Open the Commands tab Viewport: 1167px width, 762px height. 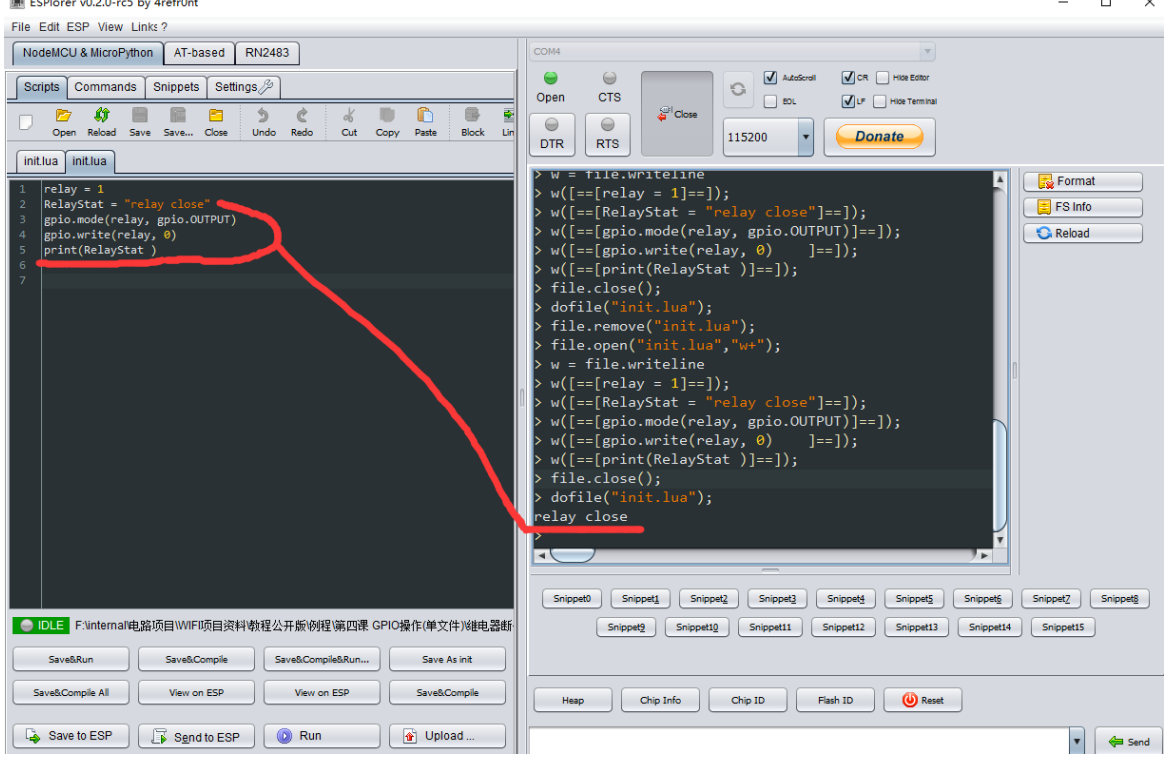click(105, 87)
